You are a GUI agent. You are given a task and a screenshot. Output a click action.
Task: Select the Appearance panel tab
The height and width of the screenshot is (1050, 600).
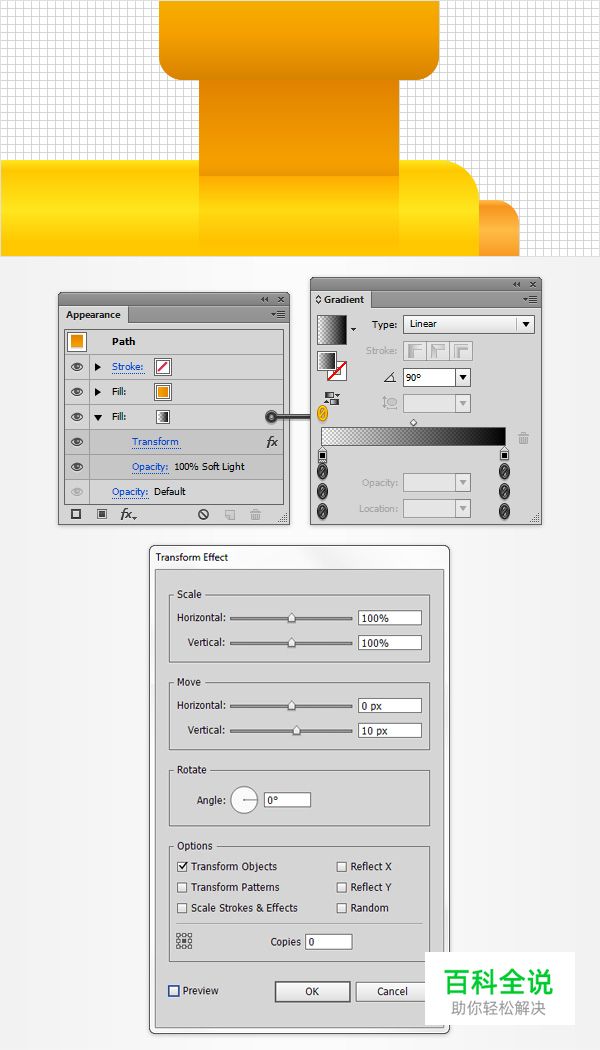coord(93,314)
